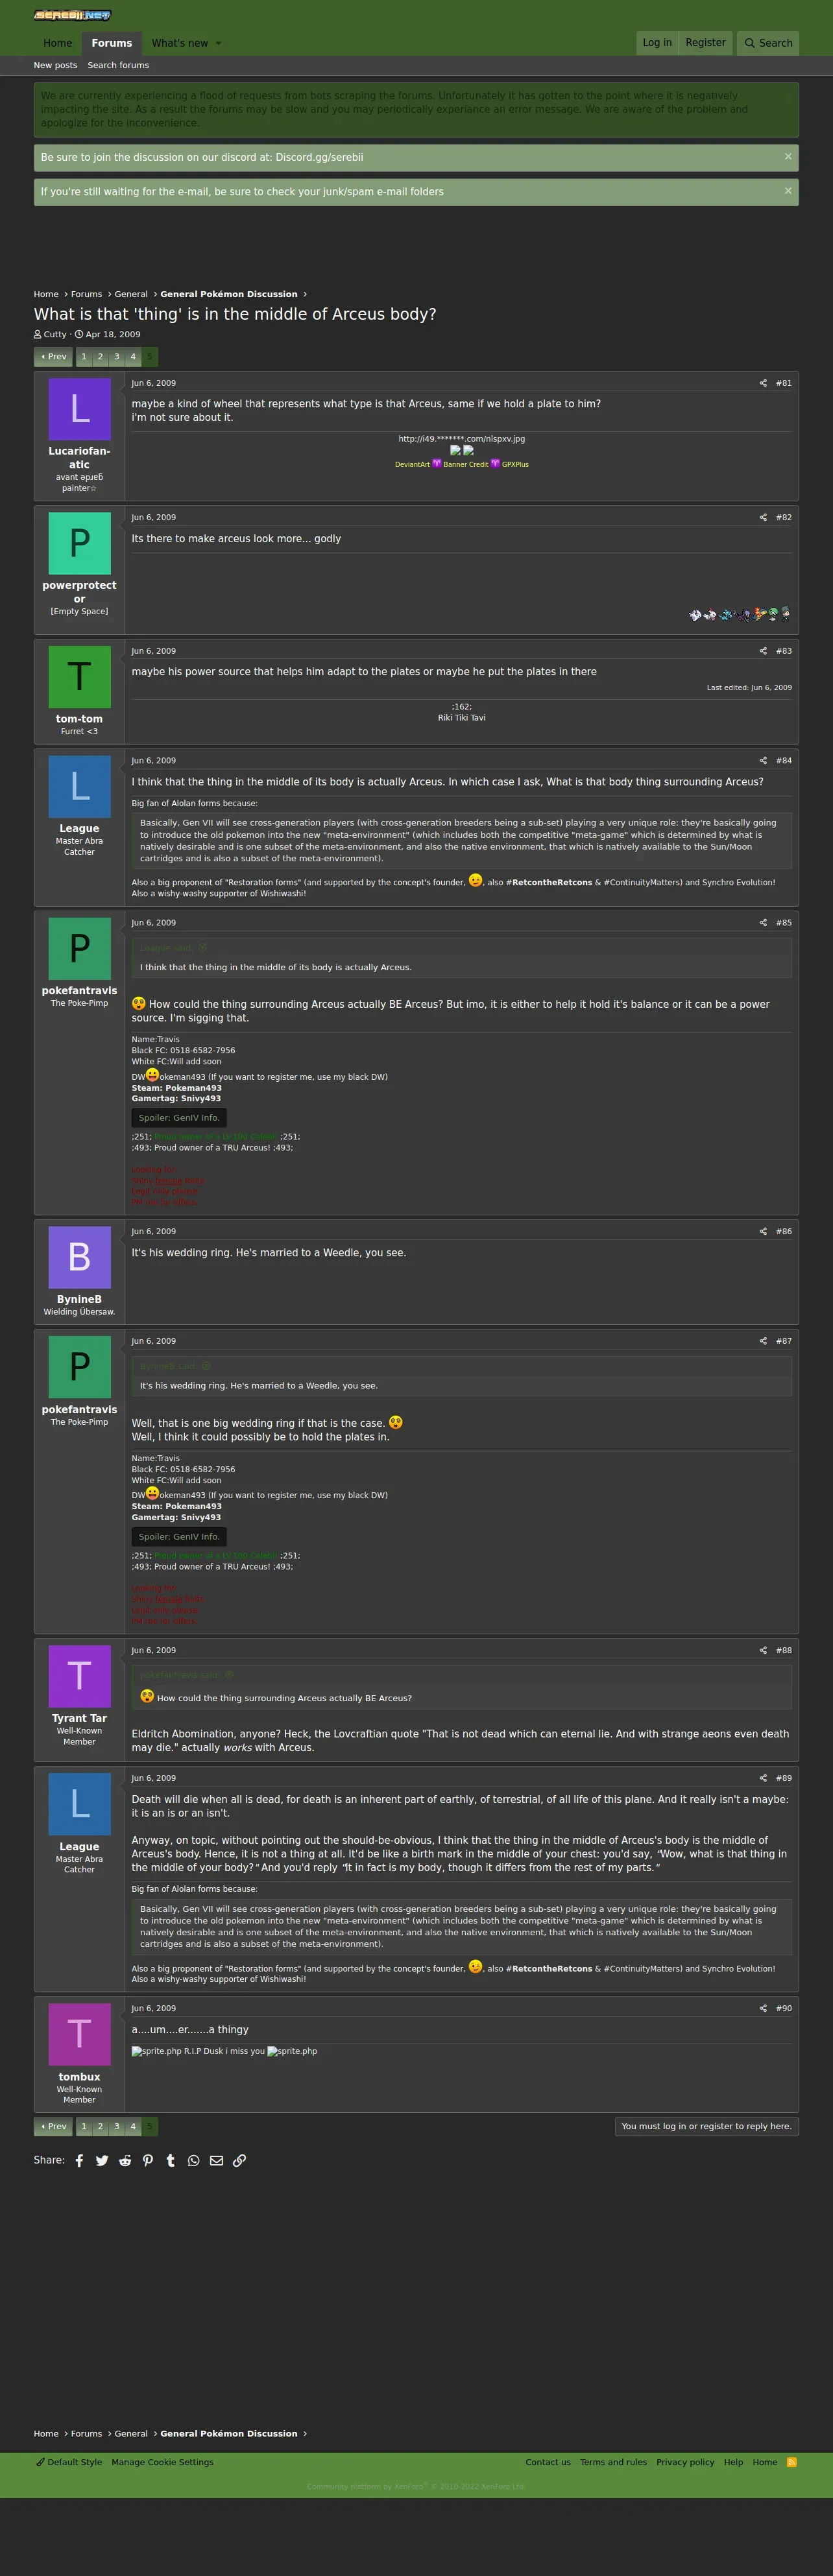Image resolution: width=833 pixels, height=2576 pixels.
Task: Expand the Spoiler: GenIV Info in post #87
Action: (x=179, y=1536)
